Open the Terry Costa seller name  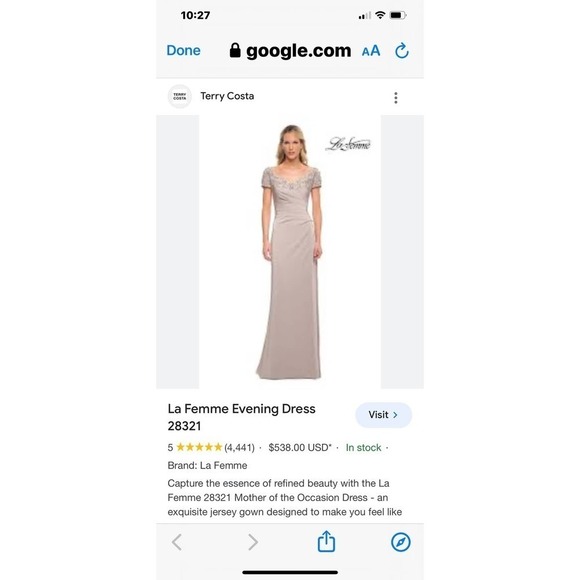coord(227,96)
